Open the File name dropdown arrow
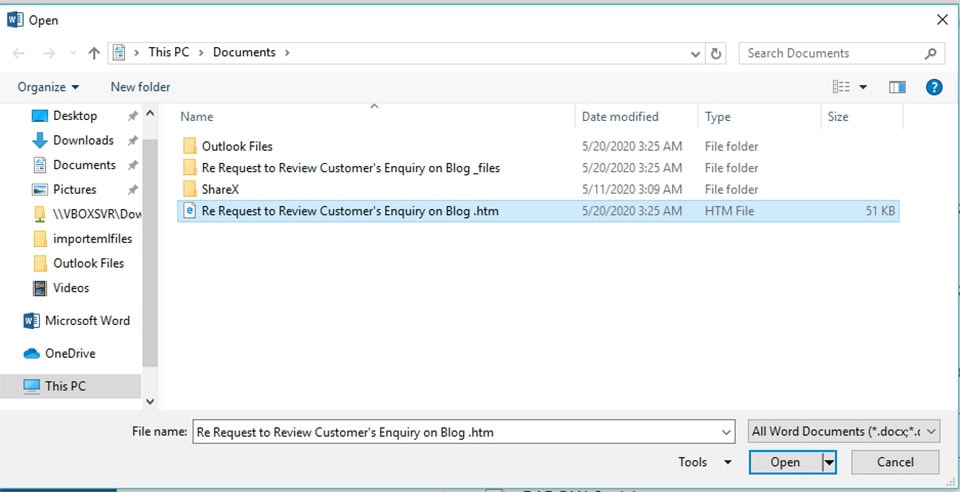This screenshot has height=492, width=960. point(727,432)
